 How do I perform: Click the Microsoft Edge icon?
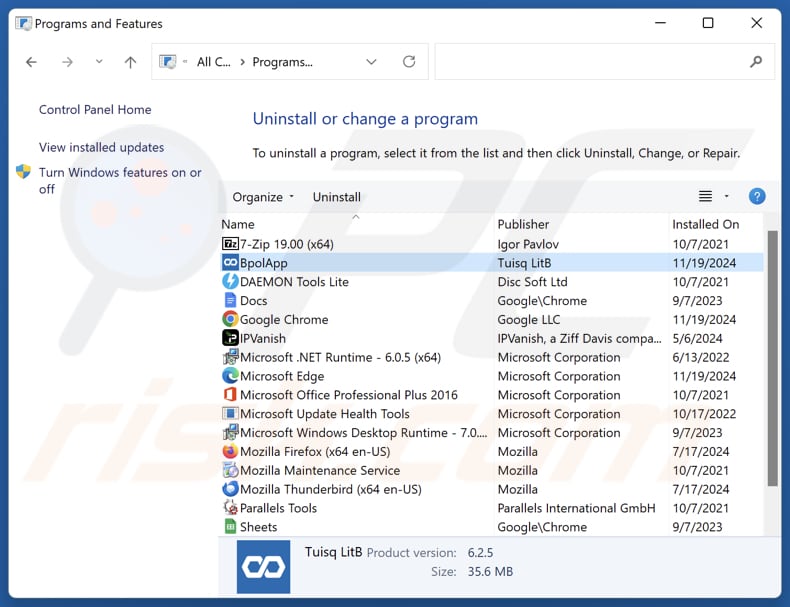pyautogui.click(x=230, y=376)
